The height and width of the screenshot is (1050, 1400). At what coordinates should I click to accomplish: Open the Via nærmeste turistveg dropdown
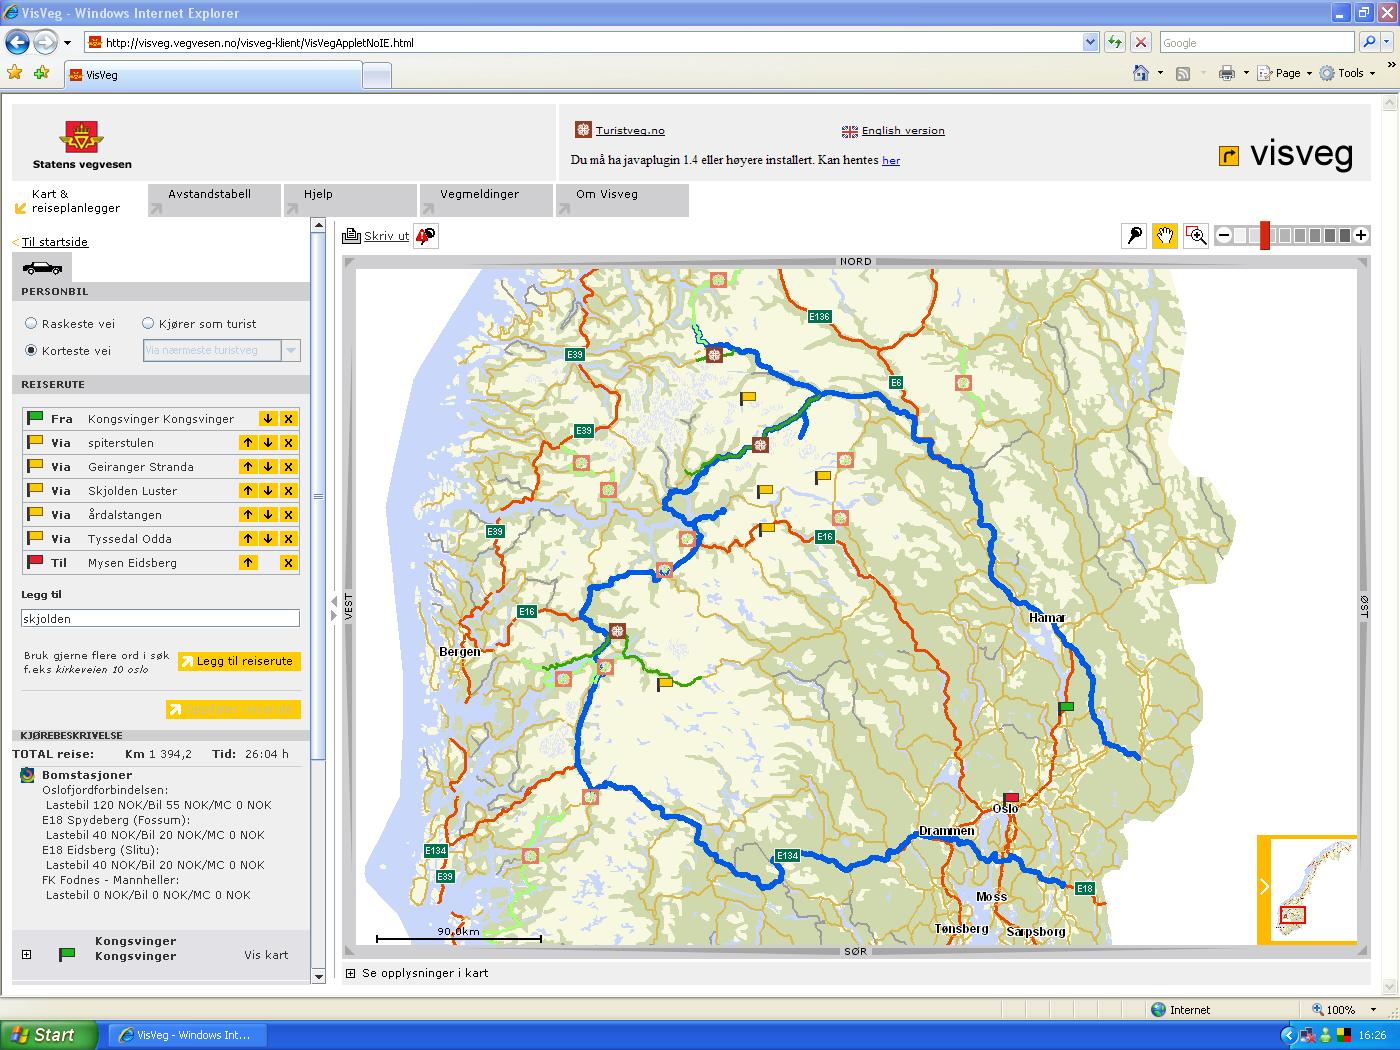point(291,351)
